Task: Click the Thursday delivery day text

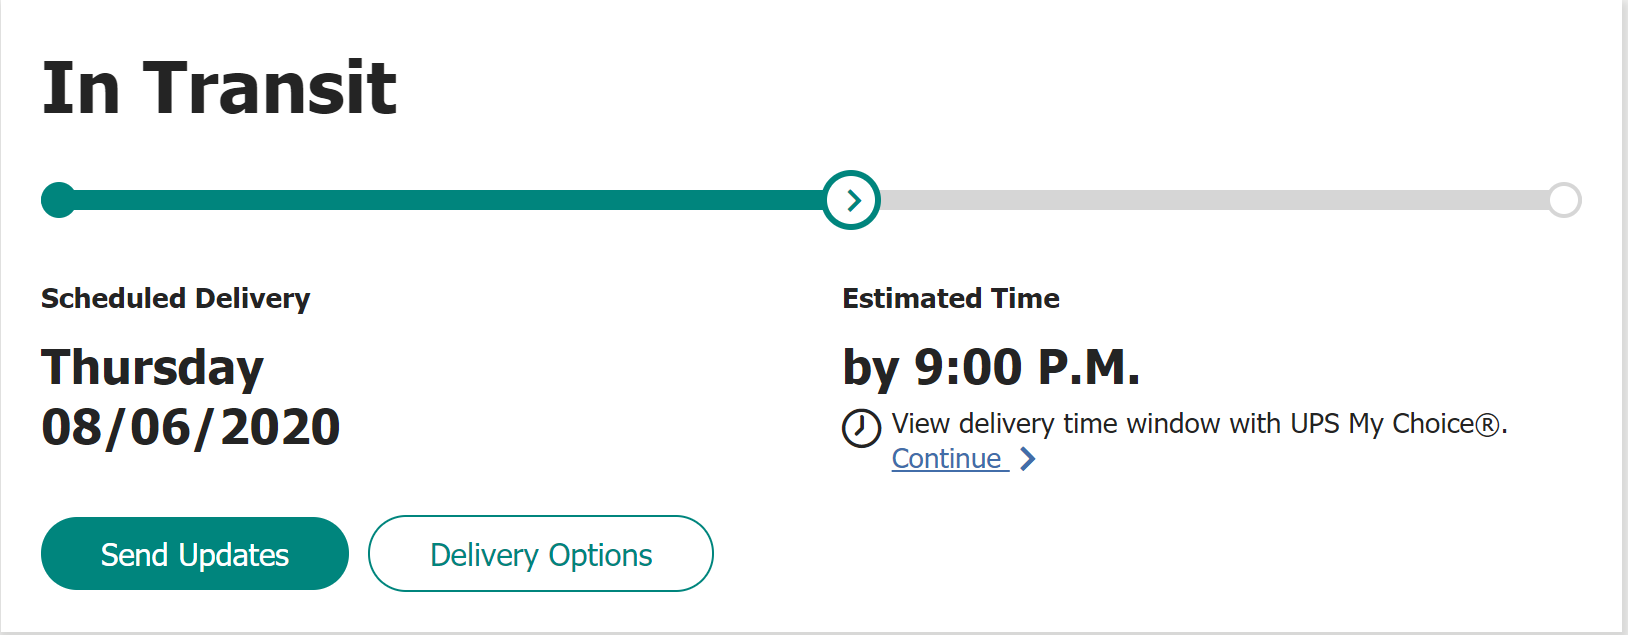Action: pyautogui.click(x=152, y=368)
